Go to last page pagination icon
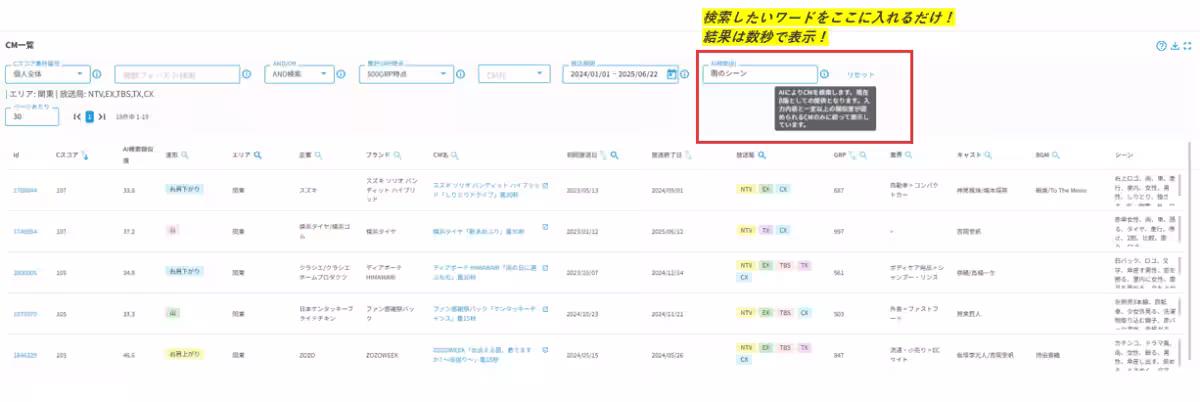 pyautogui.click(x=101, y=117)
